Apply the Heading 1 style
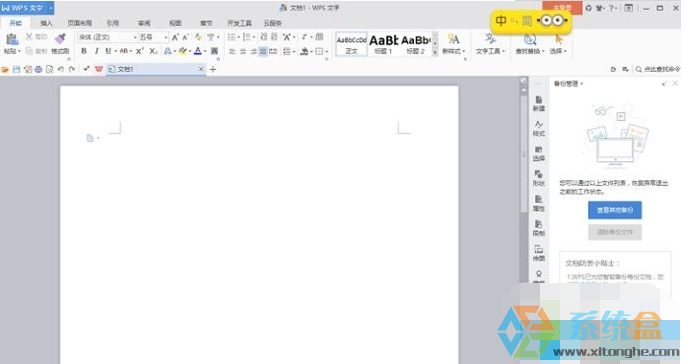690x364 pixels. pyautogui.click(x=383, y=44)
